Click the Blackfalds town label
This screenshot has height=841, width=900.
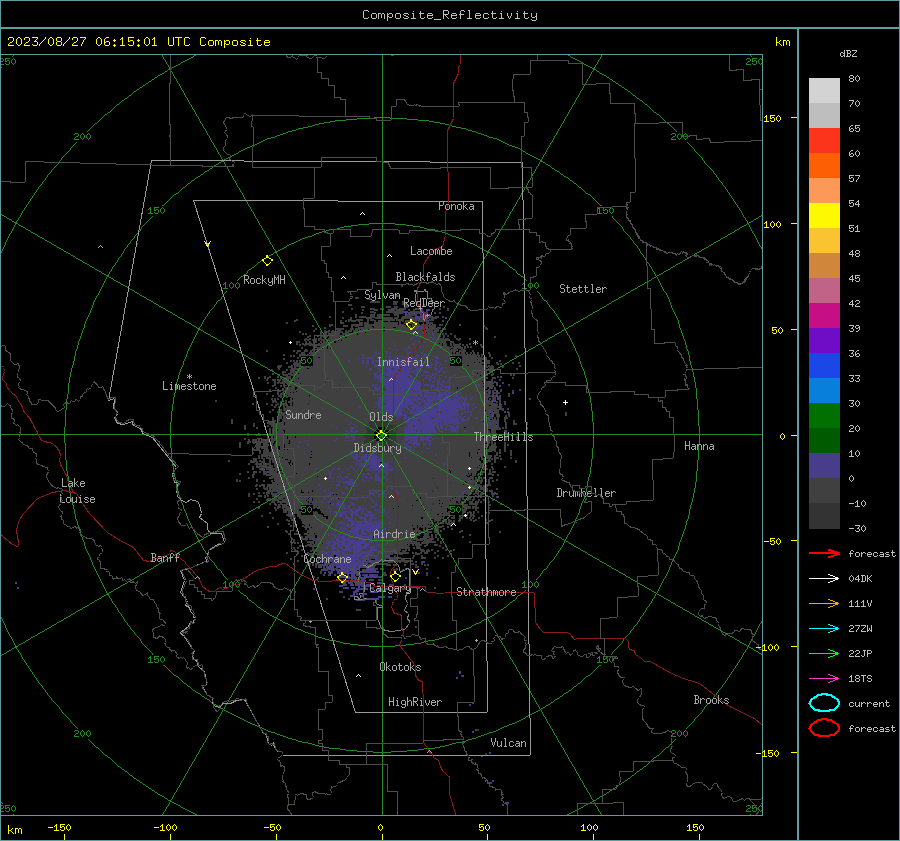425,277
